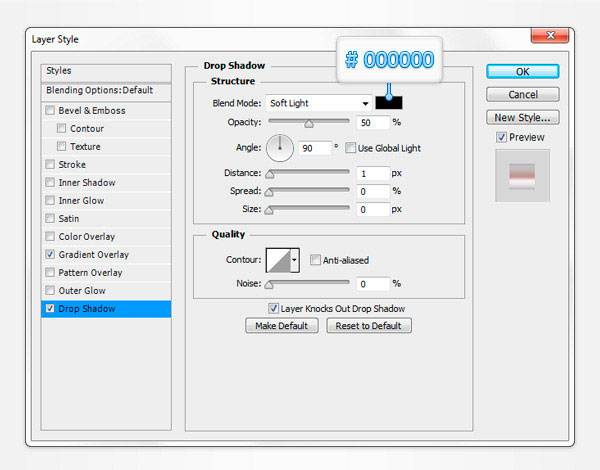Close the Layer Style dialog
600x470 pixels.
(550, 35)
